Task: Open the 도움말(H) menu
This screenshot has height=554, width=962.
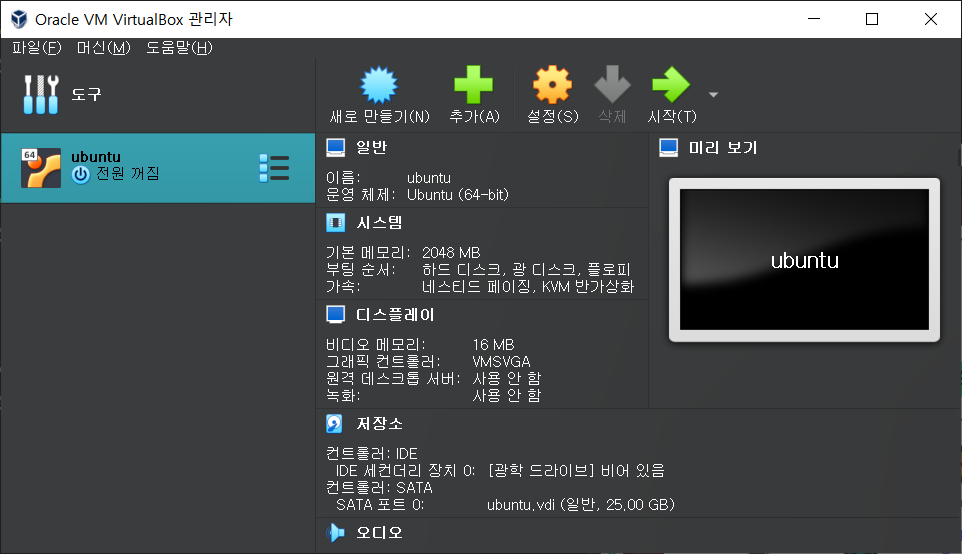Action: pyautogui.click(x=179, y=48)
